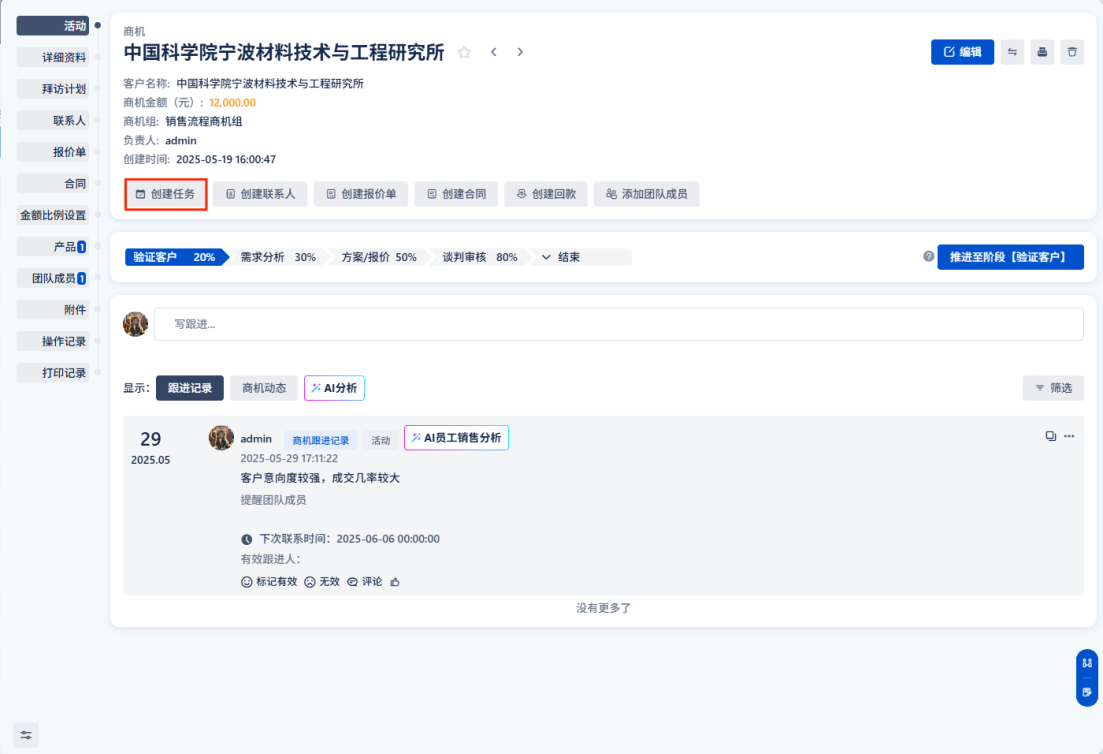Image resolution: width=1103 pixels, height=754 pixels.
Task: Click the 编辑 edit button
Action: point(962,52)
